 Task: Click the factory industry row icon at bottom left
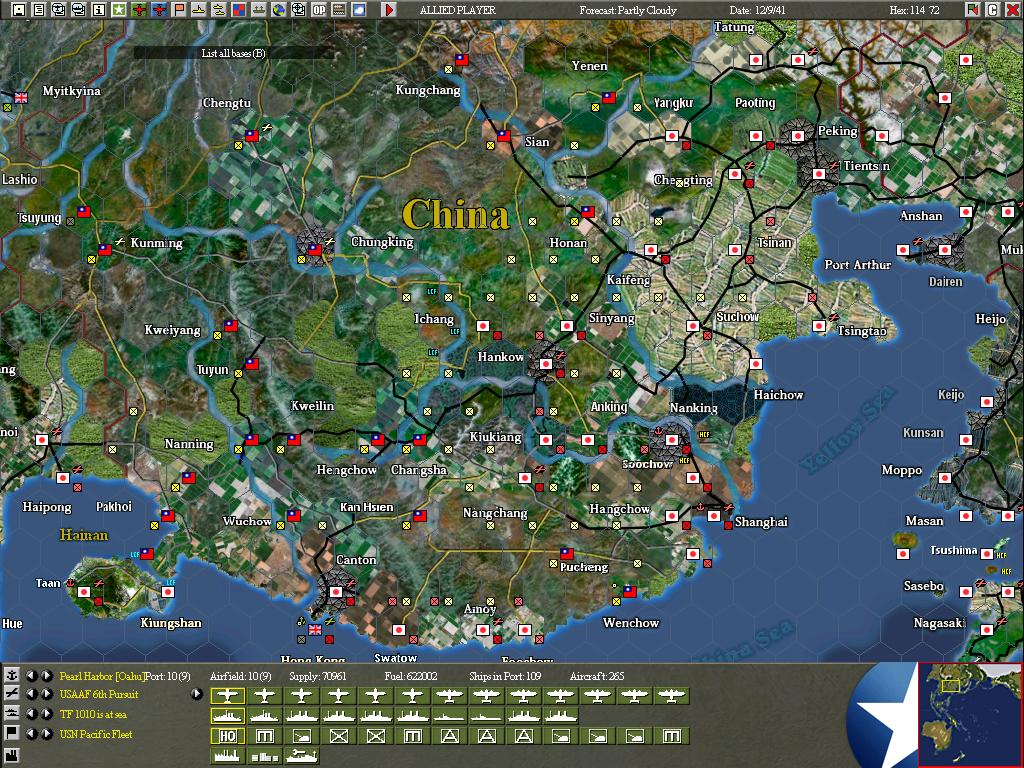coord(11,755)
